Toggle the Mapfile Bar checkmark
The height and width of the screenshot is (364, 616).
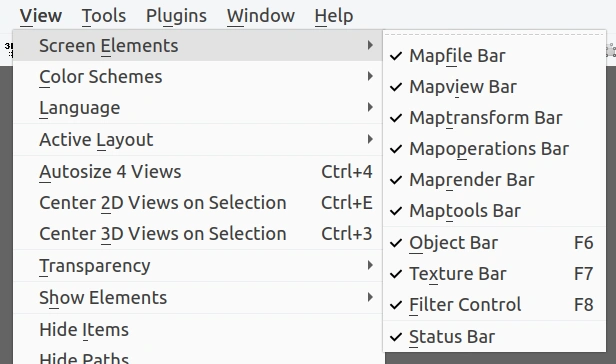point(494,56)
